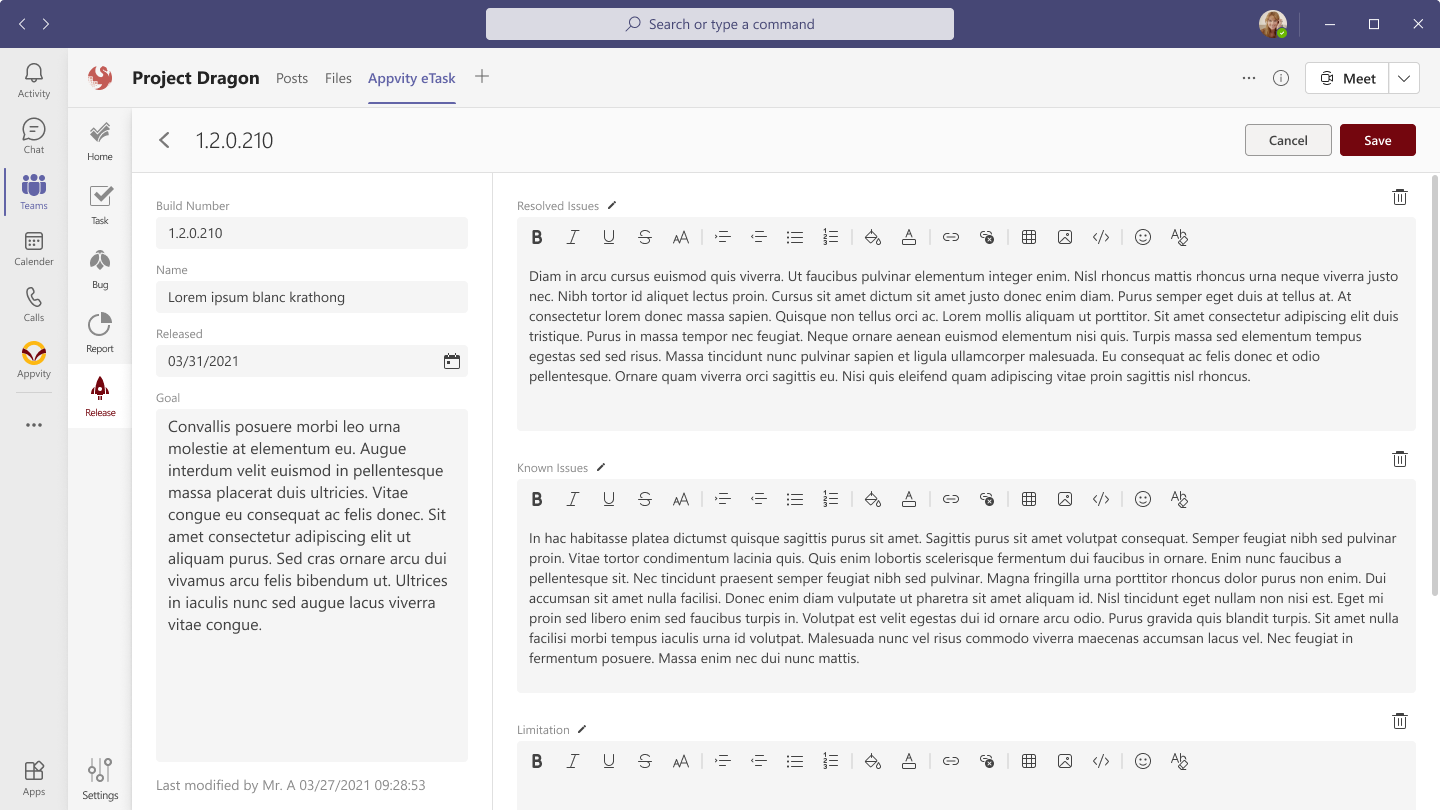
Task: Insert an image in the Resolved Issues editor
Action: (1065, 236)
